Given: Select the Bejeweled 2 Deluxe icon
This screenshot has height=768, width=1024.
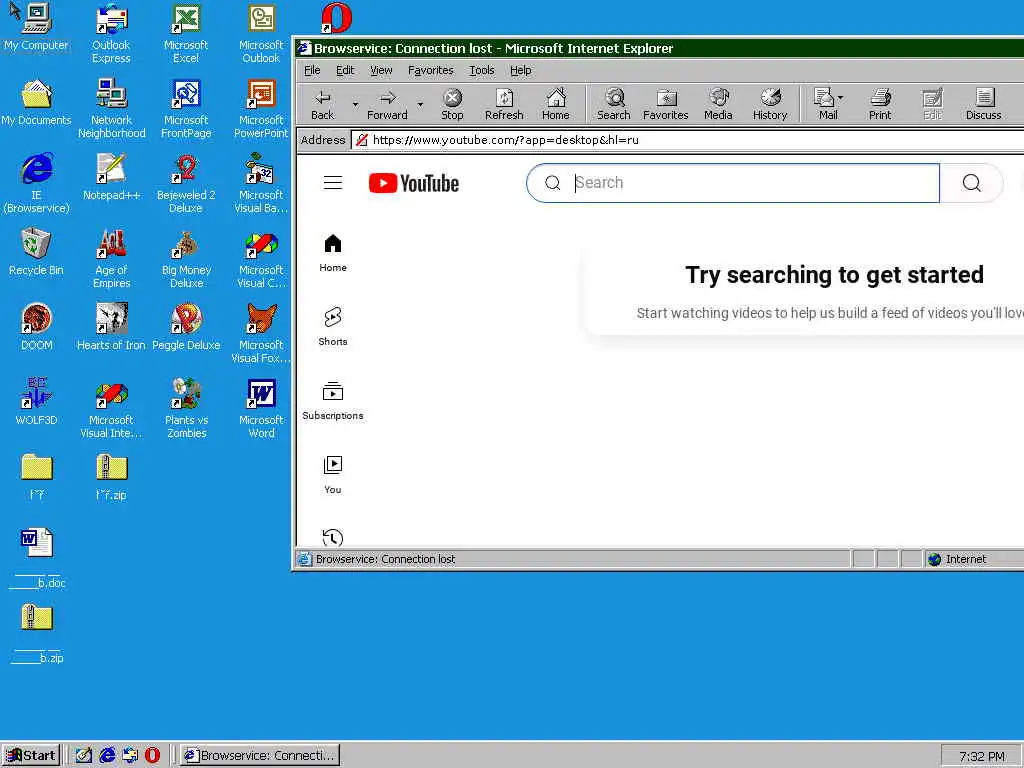Looking at the screenshot, I should click(186, 184).
